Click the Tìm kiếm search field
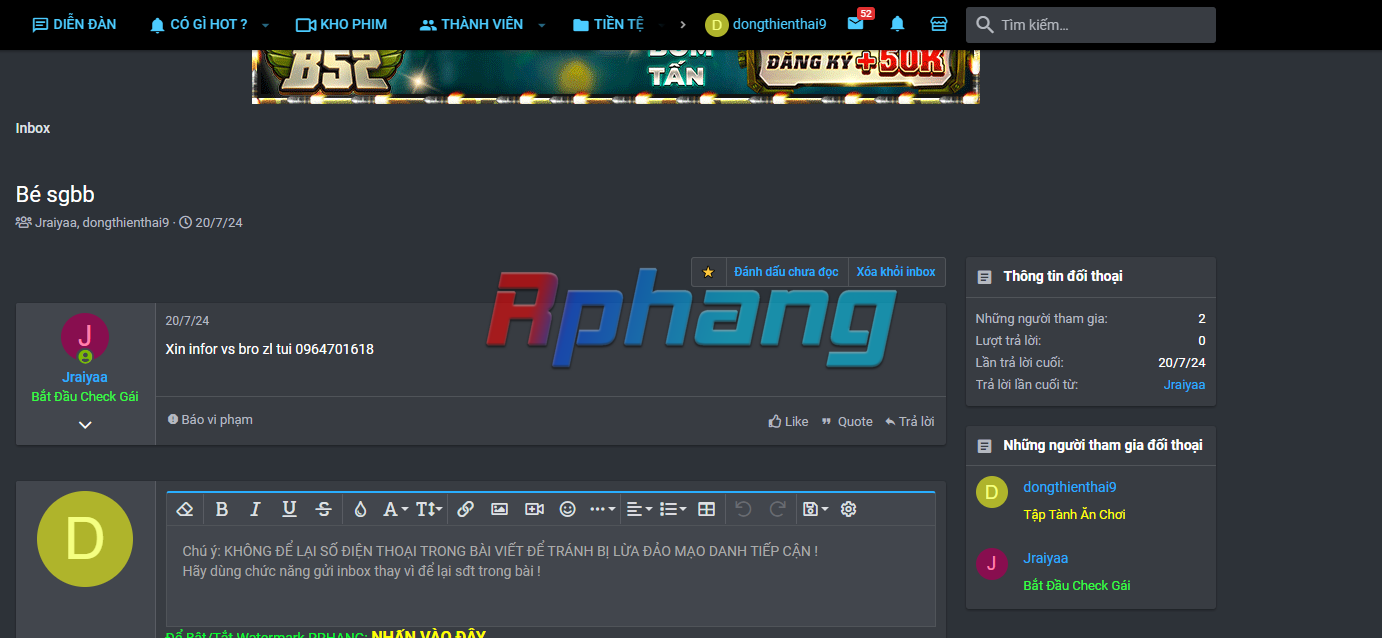This screenshot has width=1382, height=638. point(1091,25)
